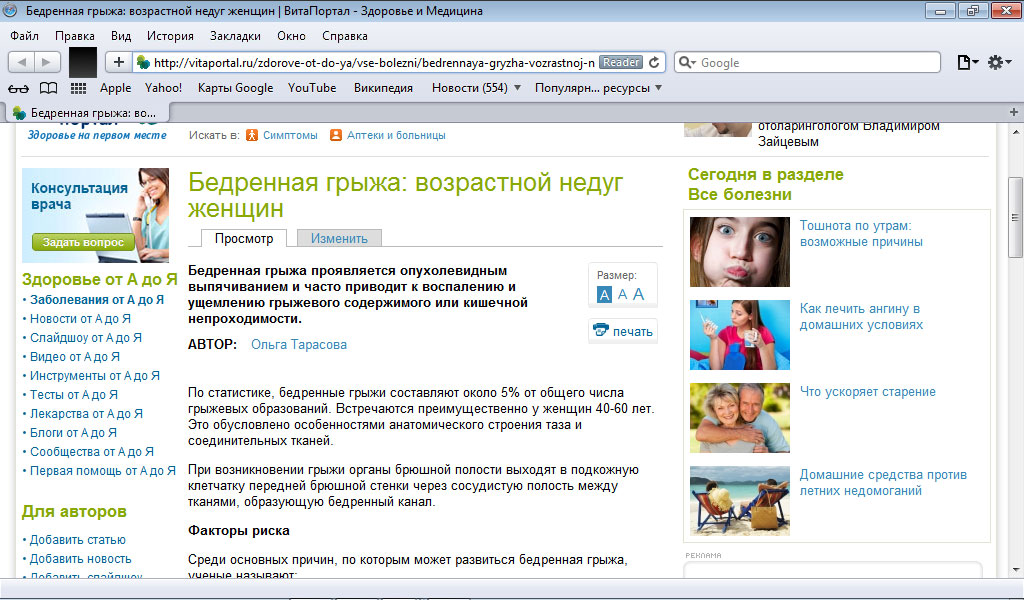Screen dimensions: 1024x600
Task: Switch to the Изменить tab
Action: [x=339, y=238]
